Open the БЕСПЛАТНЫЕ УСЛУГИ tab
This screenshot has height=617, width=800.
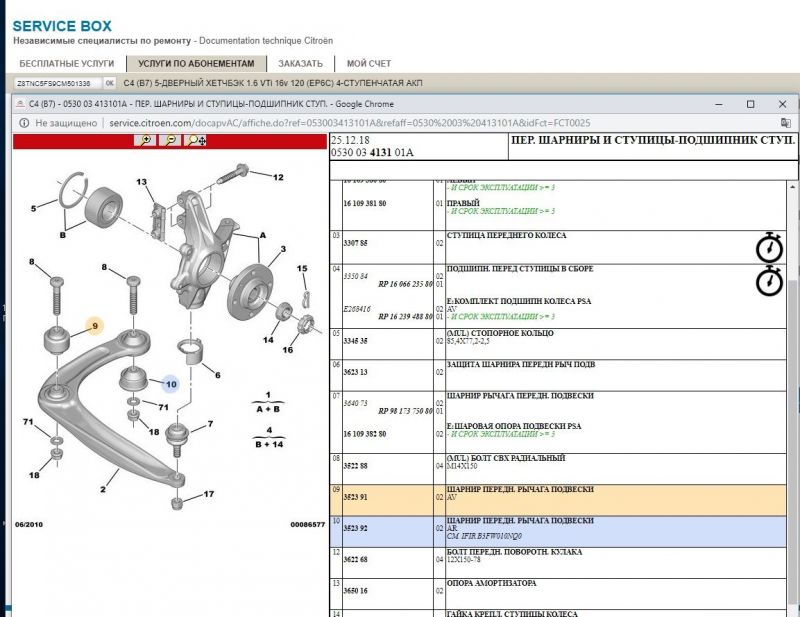60,63
